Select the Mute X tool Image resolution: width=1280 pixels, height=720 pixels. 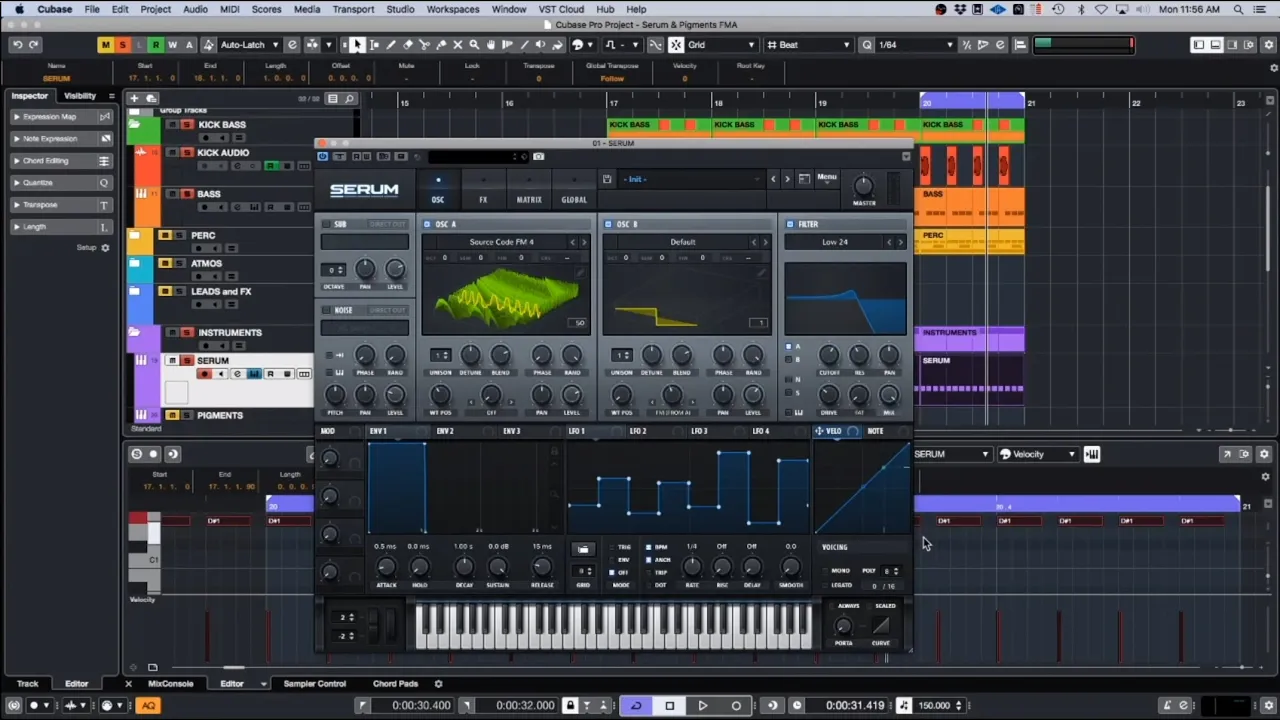point(458,45)
